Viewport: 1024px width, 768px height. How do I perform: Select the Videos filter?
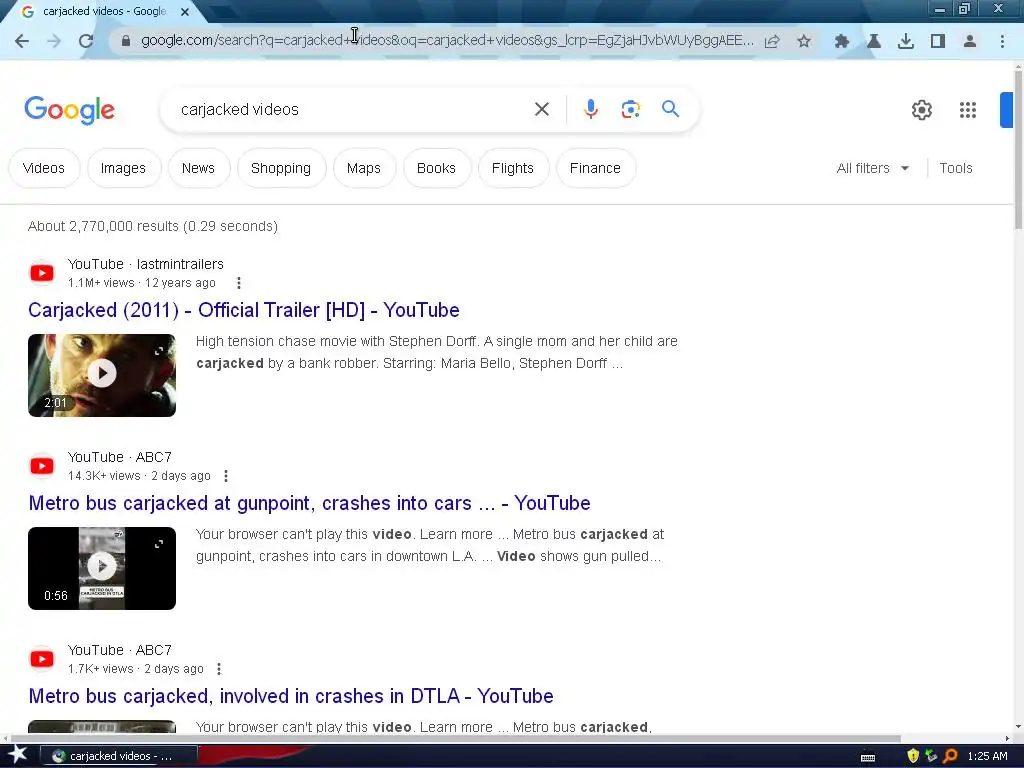44,168
